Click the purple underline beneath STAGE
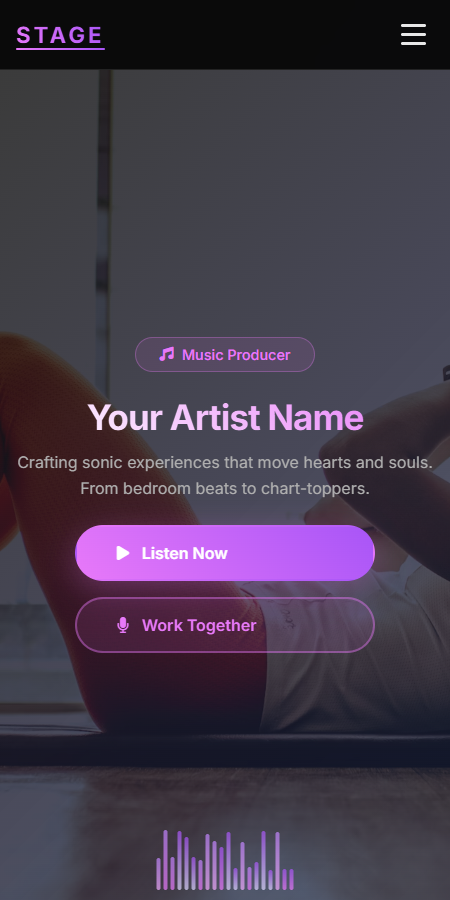 (x=60, y=49)
